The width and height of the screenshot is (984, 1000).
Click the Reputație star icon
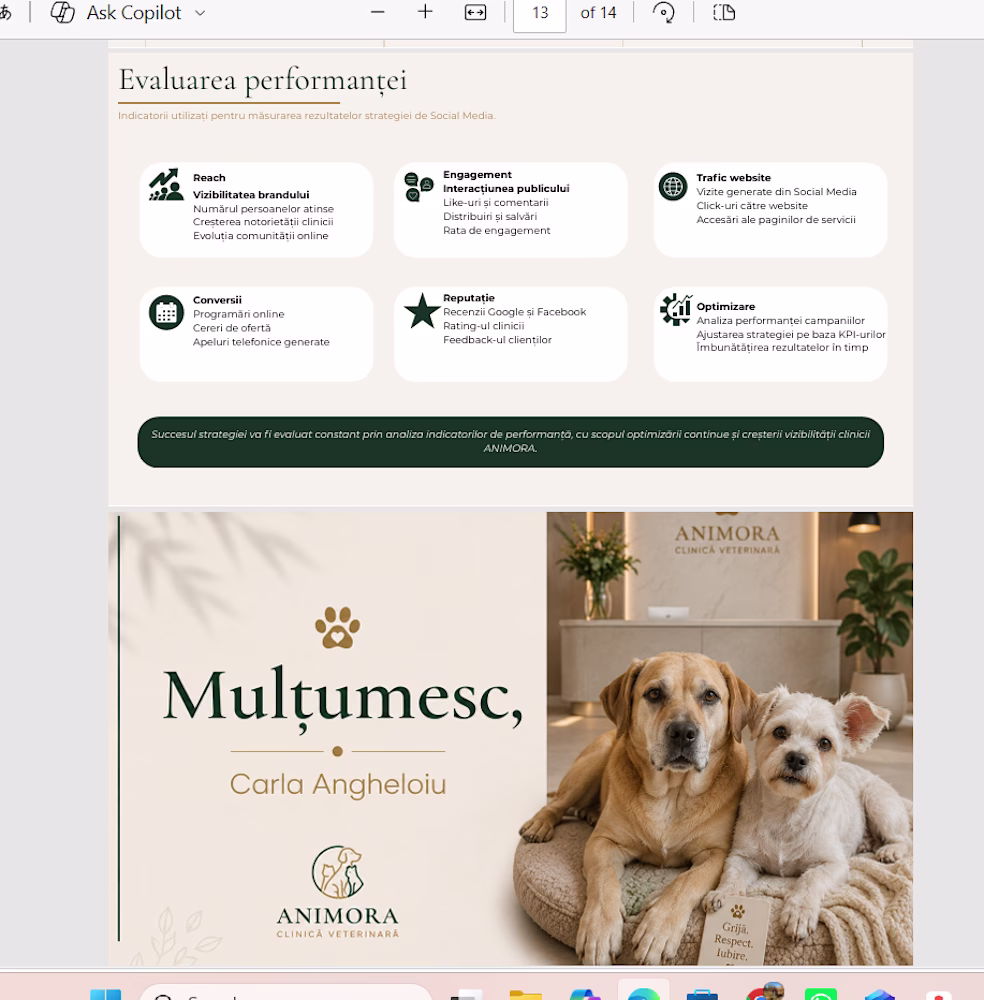422,311
